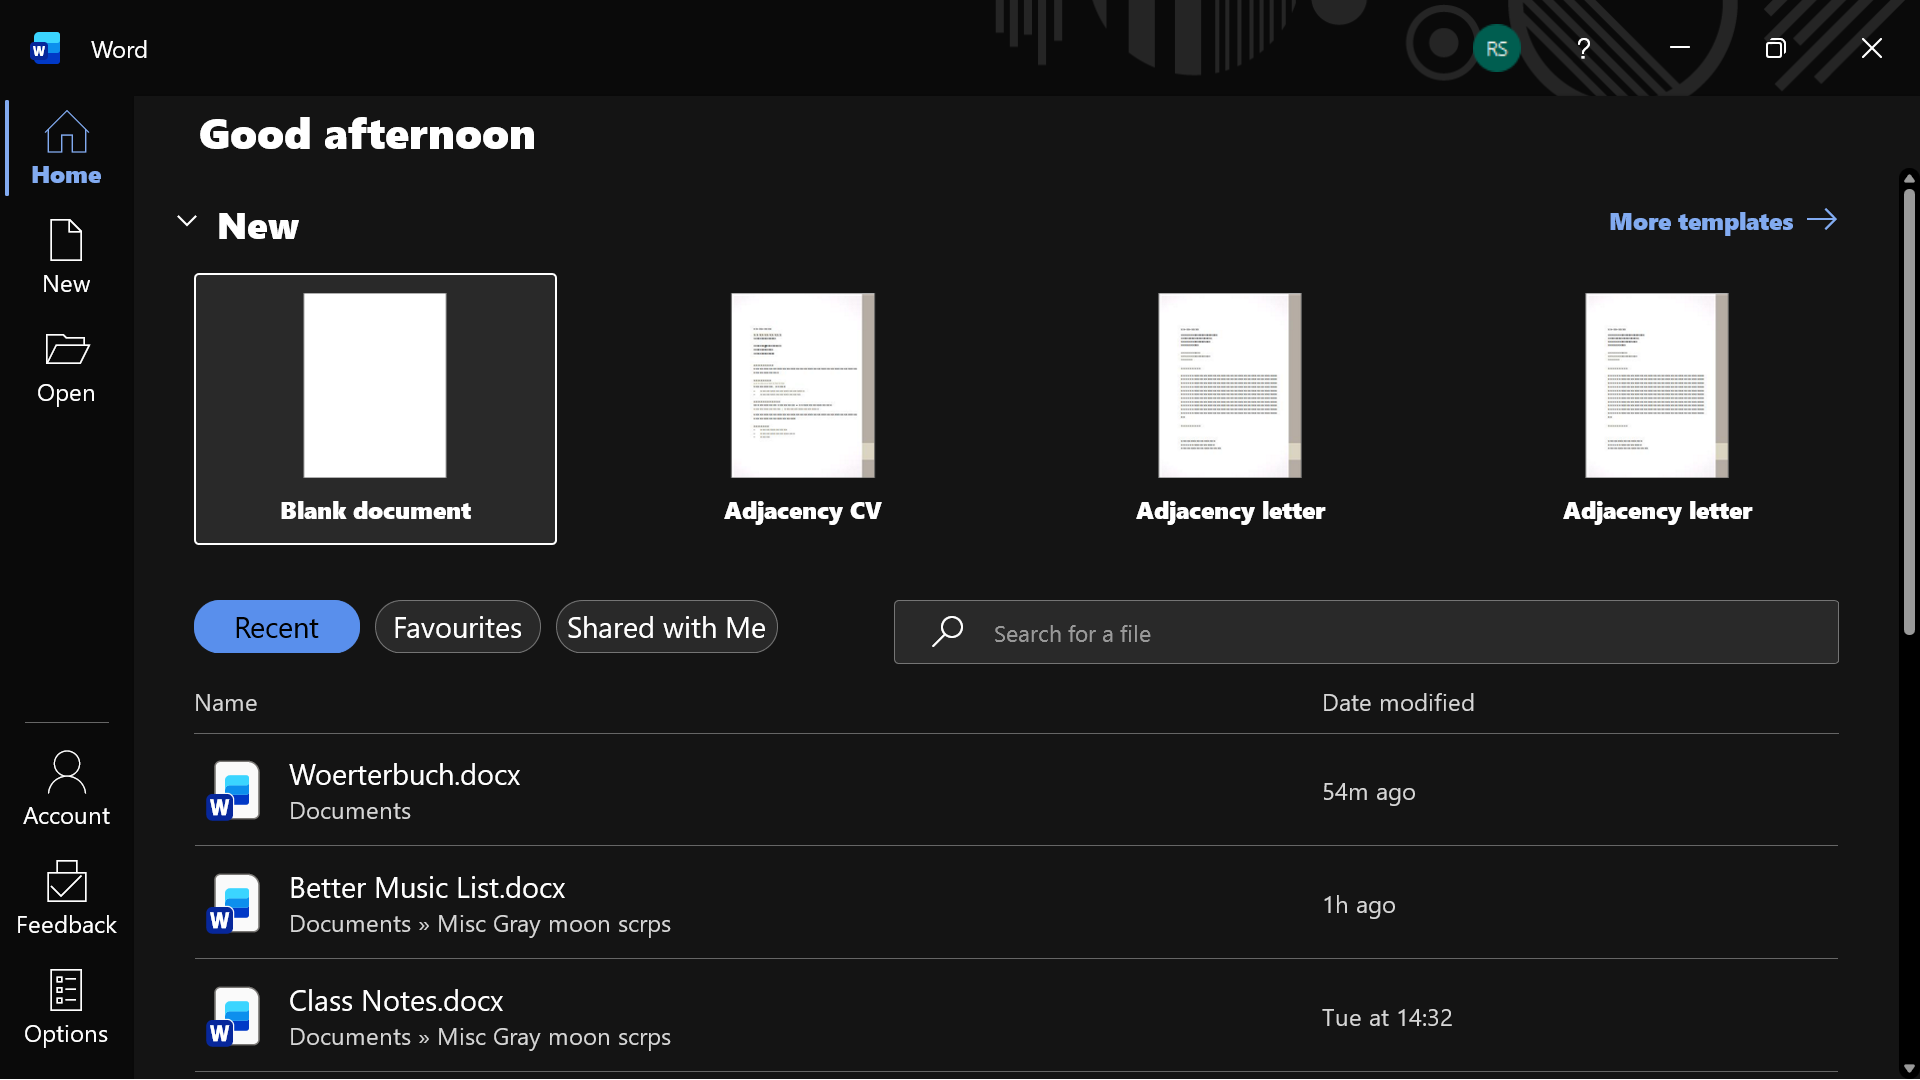
Task: Sort by Date modified column header
Action: point(1398,703)
